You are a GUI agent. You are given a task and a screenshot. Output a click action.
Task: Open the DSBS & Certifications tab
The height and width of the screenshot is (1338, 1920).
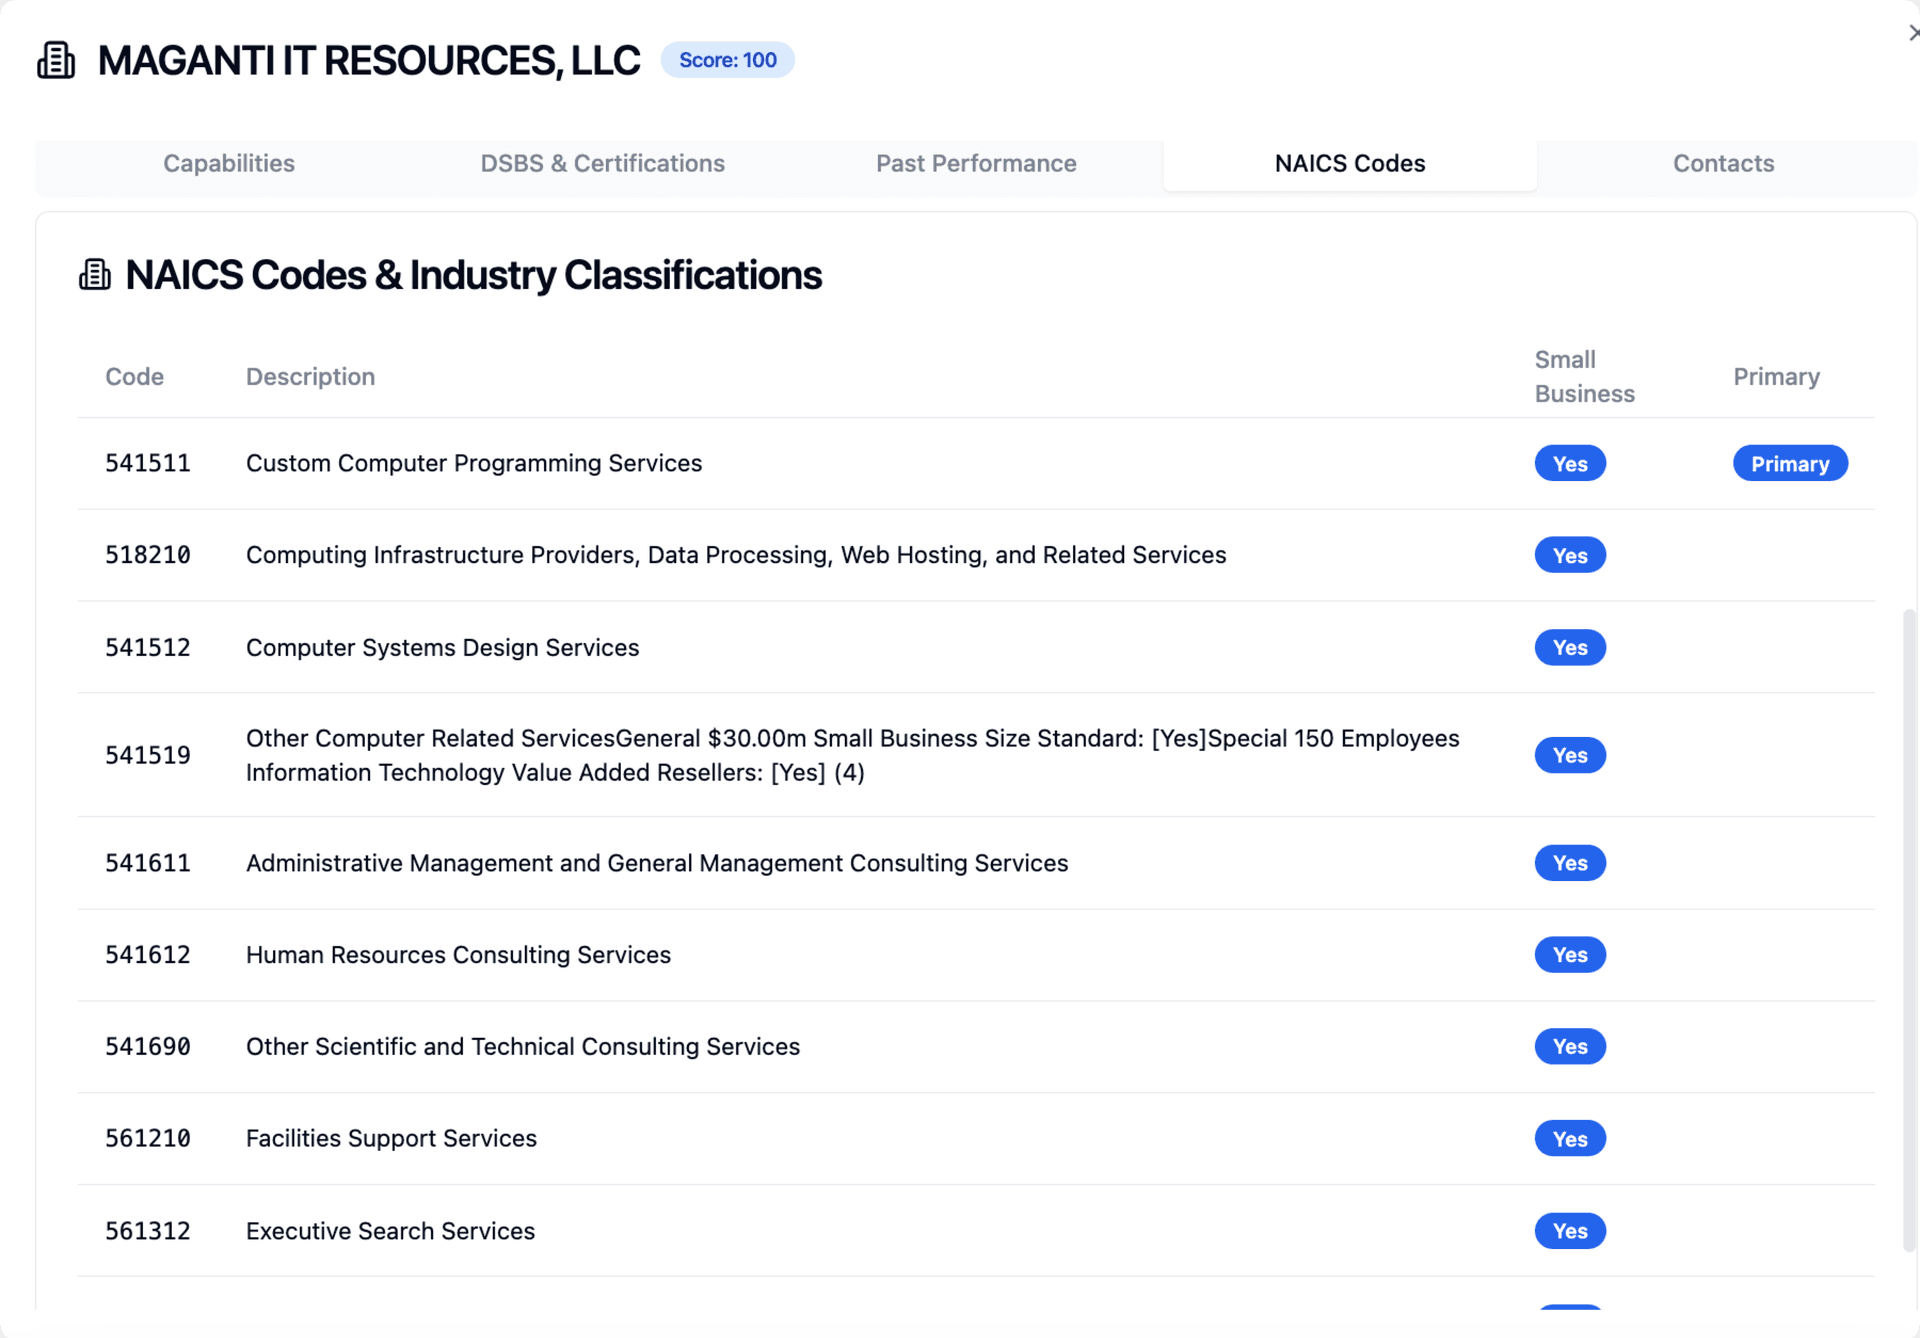pyautogui.click(x=602, y=163)
